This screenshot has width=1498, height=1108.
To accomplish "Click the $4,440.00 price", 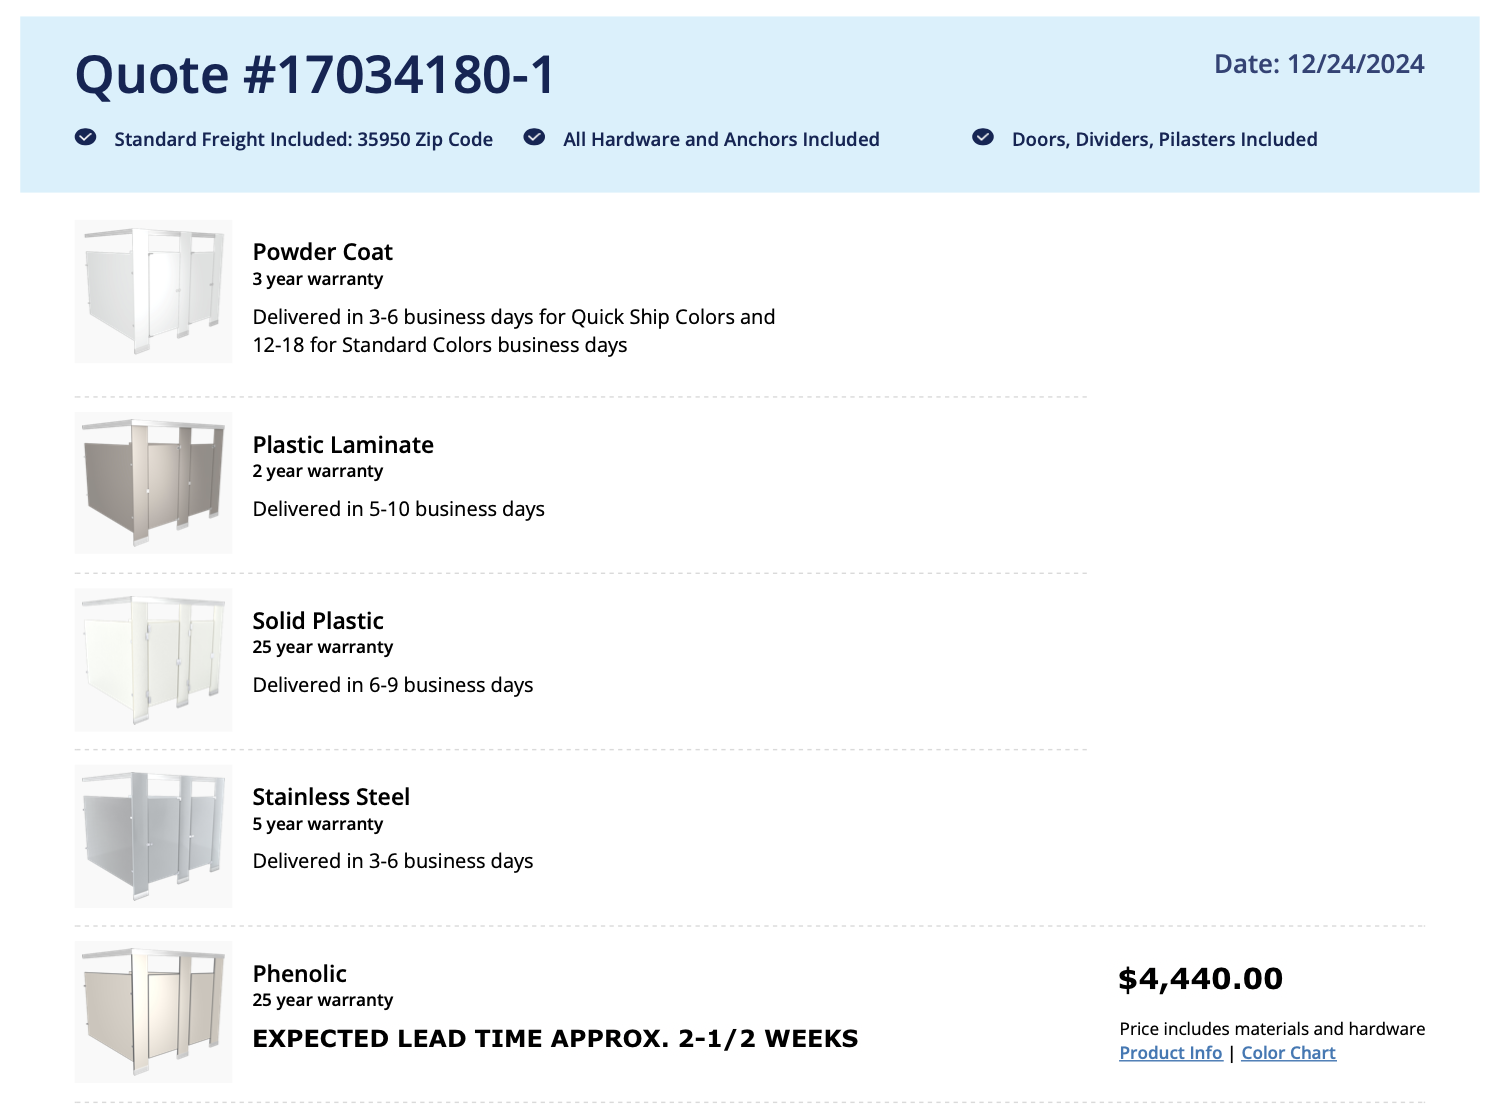I will 1200,979.
